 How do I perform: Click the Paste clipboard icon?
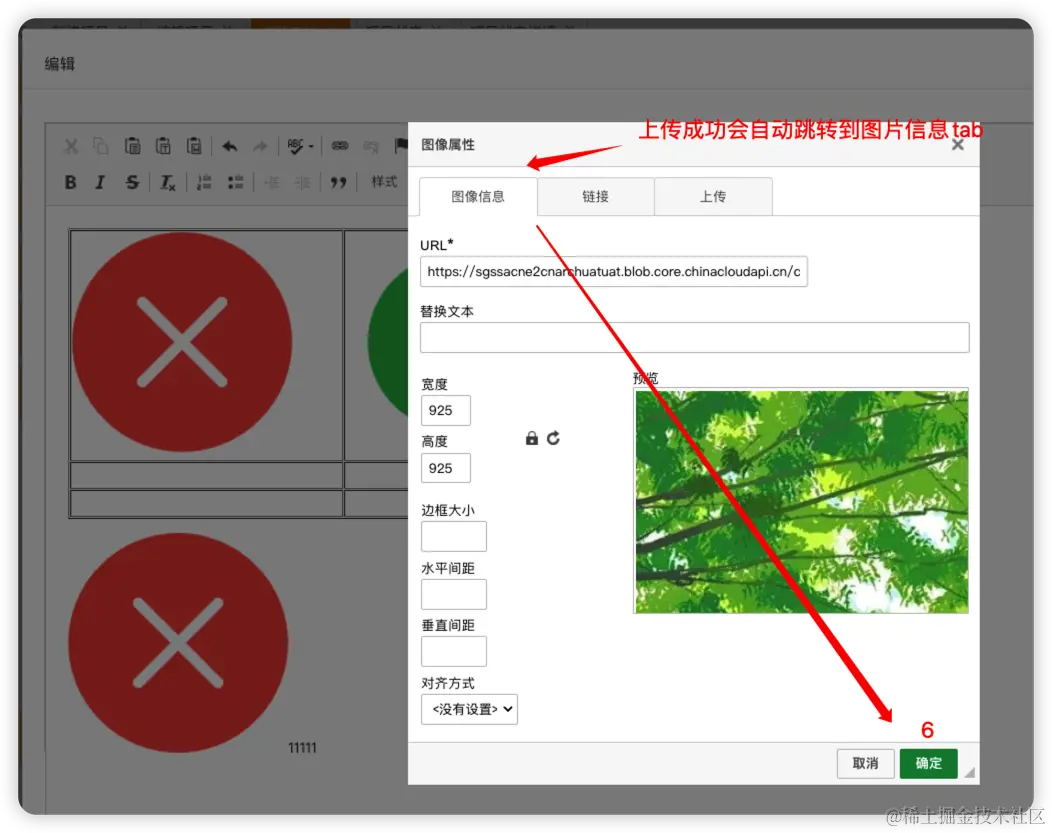click(132, 146)
